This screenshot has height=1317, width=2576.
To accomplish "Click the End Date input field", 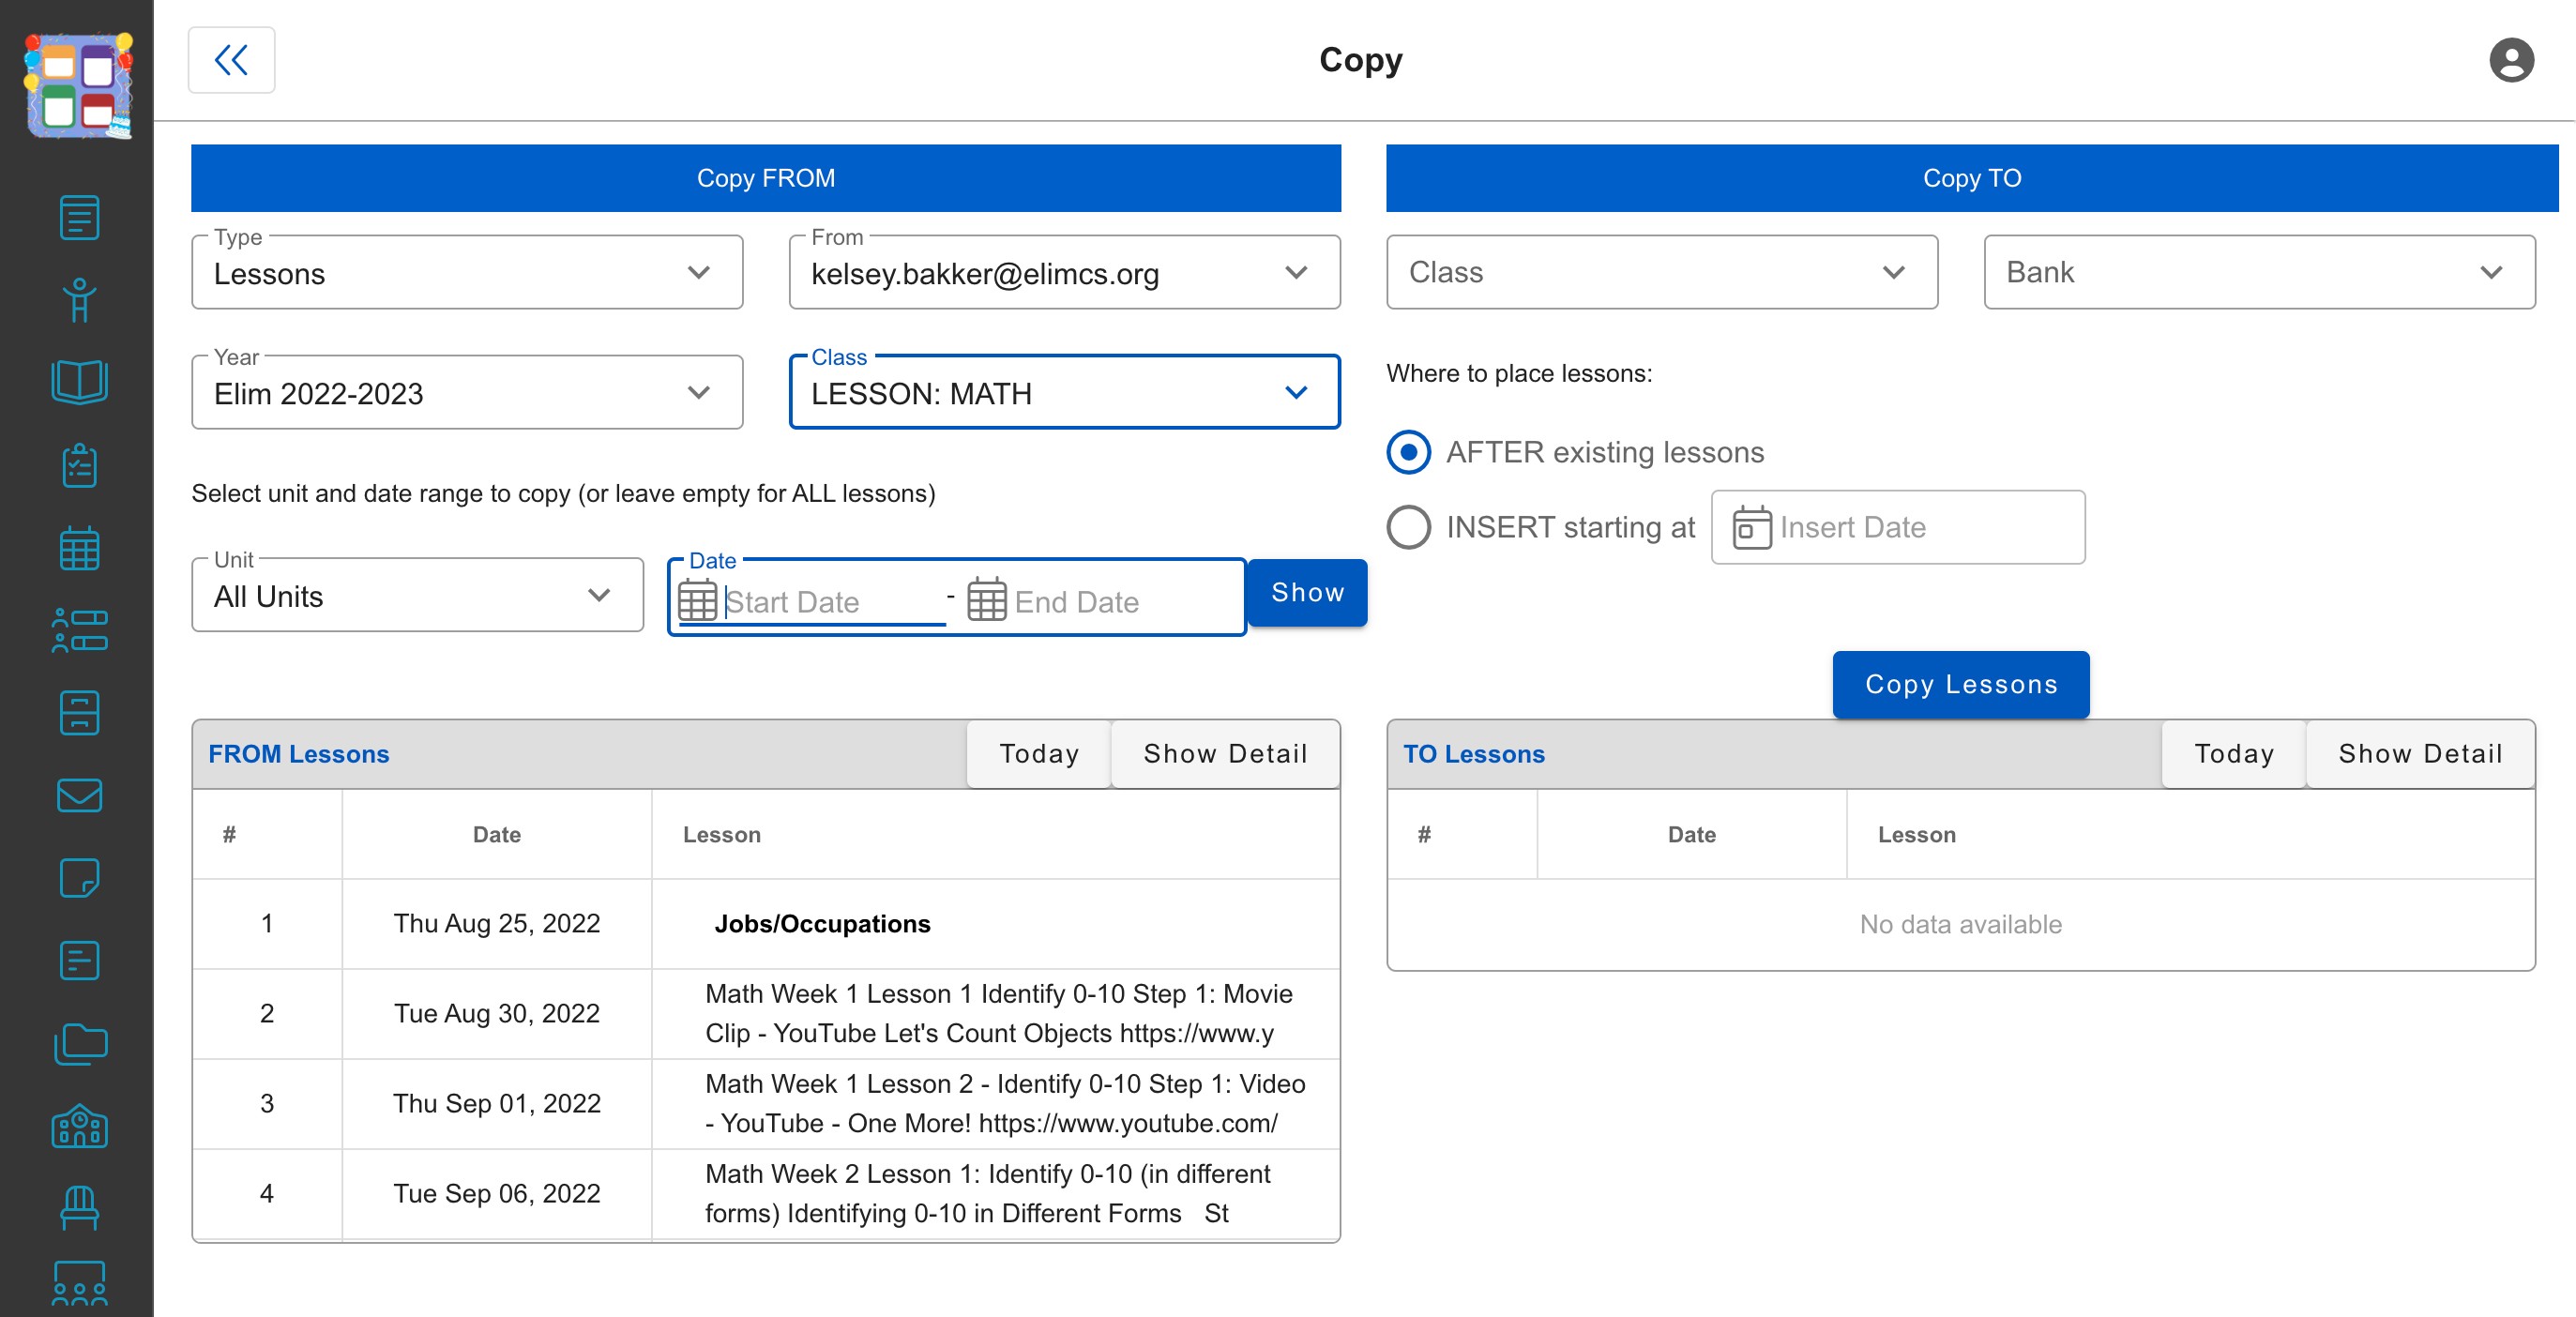I will (x=1124, y=602).
